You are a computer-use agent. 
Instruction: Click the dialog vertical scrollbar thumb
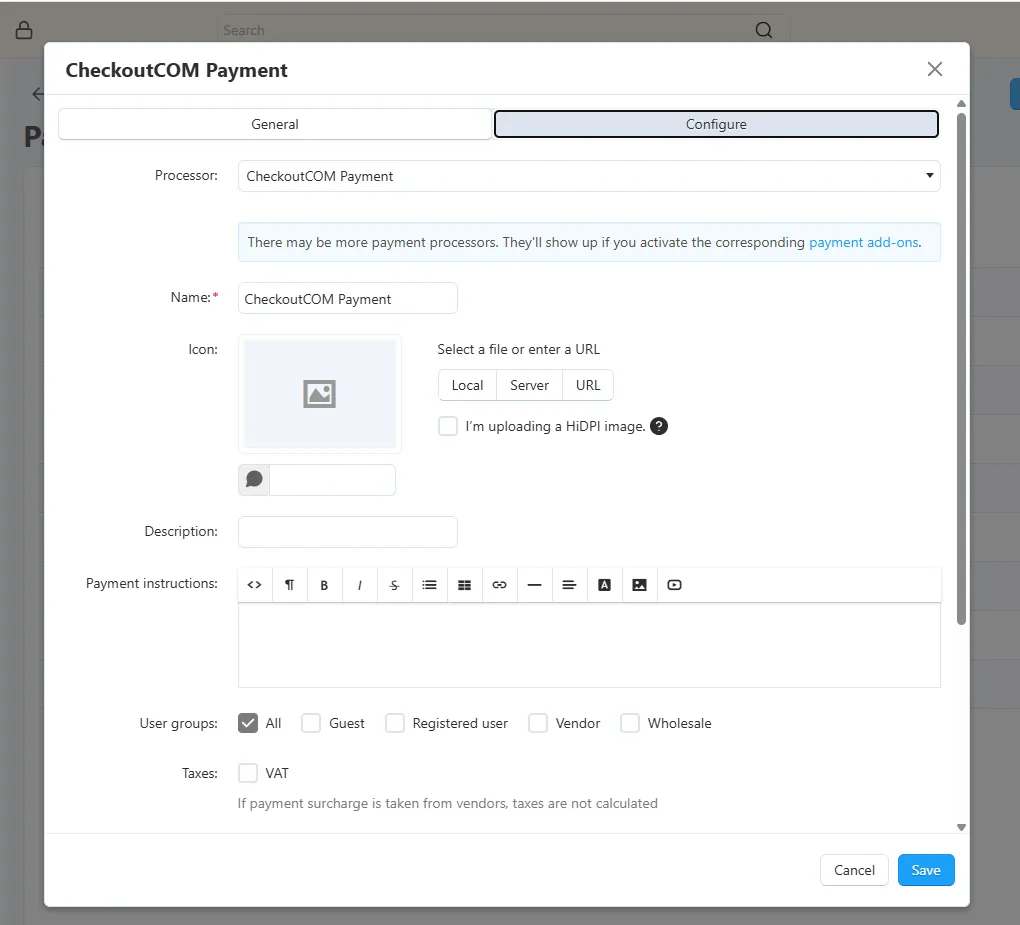point(961,368)
